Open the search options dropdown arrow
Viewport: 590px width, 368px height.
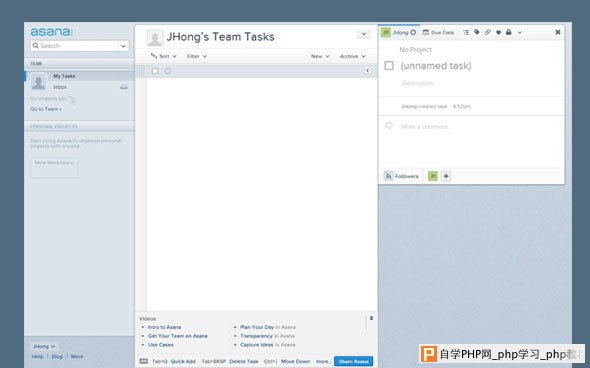[x=123, y=46]
